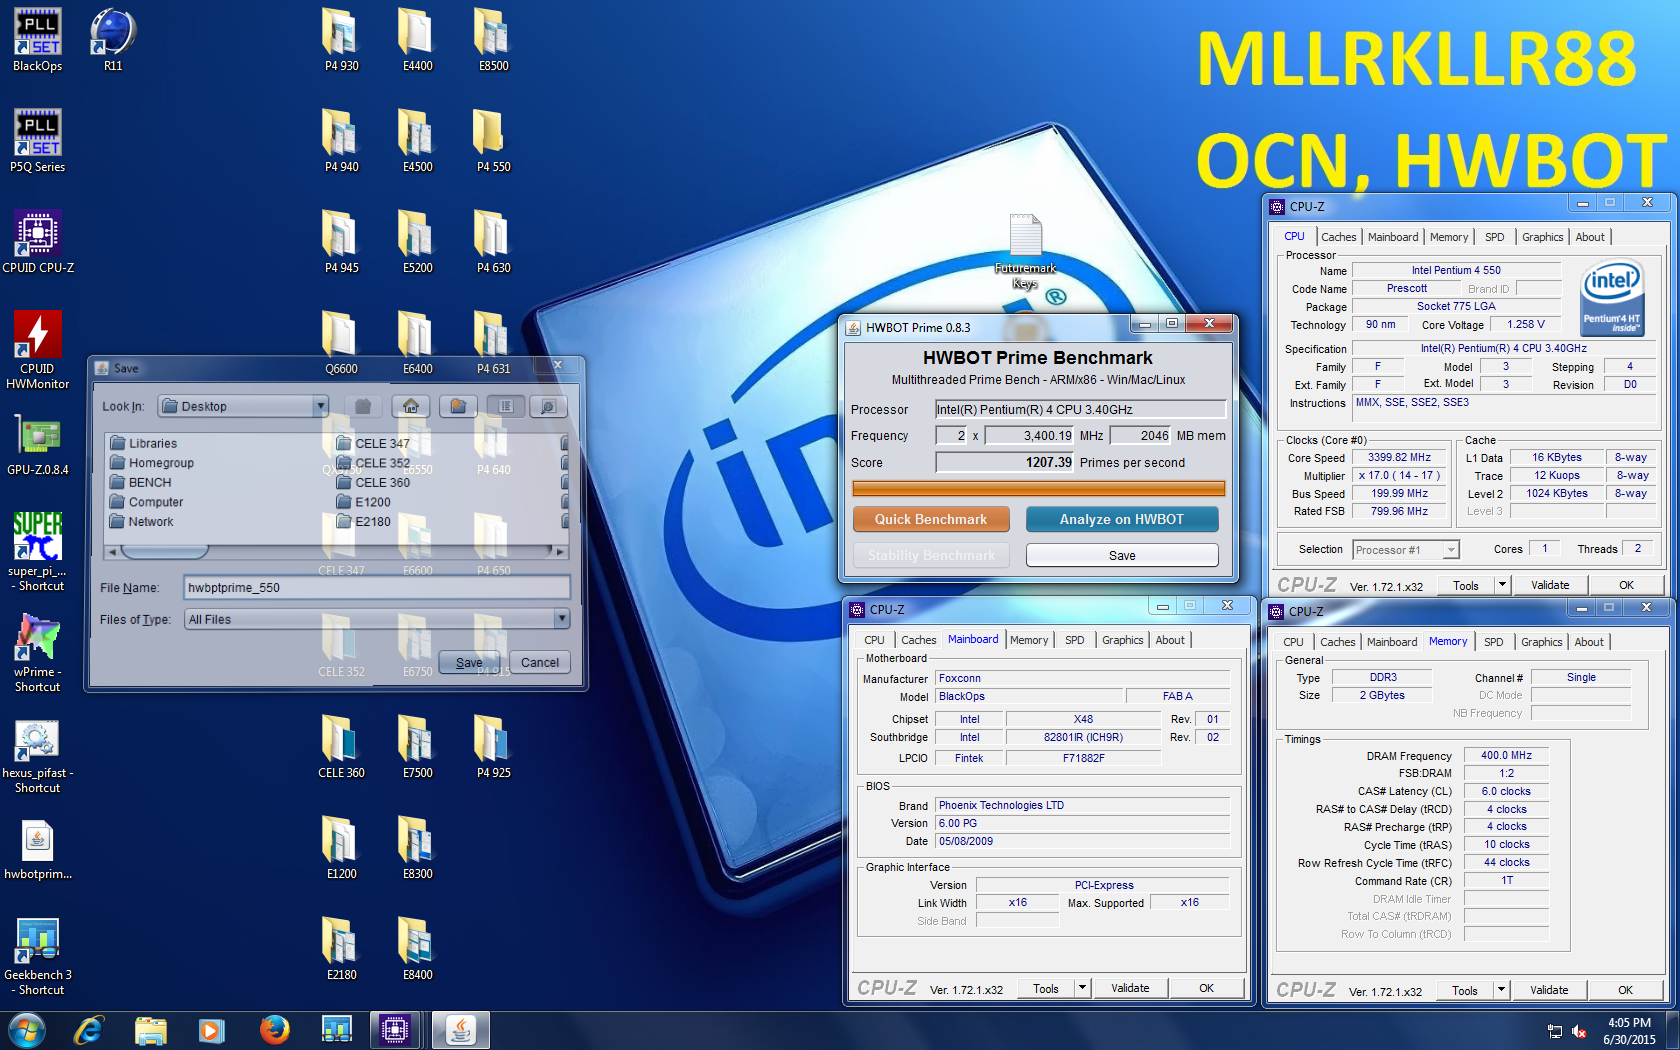
Task: Launch Internet Explorer from taskbar
Action: tap(88, 1030)
